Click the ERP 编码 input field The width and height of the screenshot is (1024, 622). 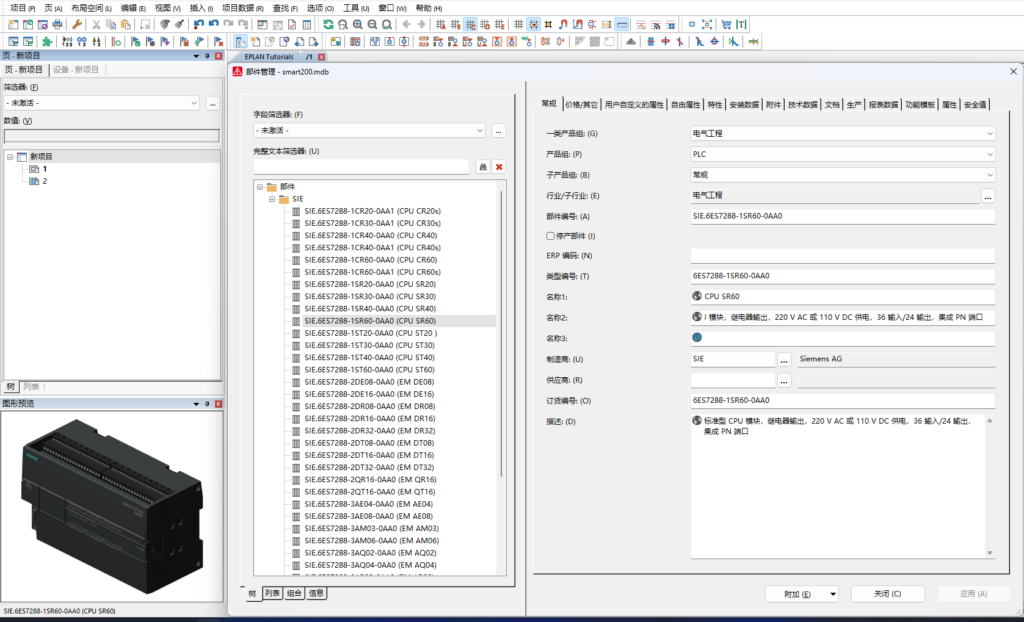coord(842,255)
